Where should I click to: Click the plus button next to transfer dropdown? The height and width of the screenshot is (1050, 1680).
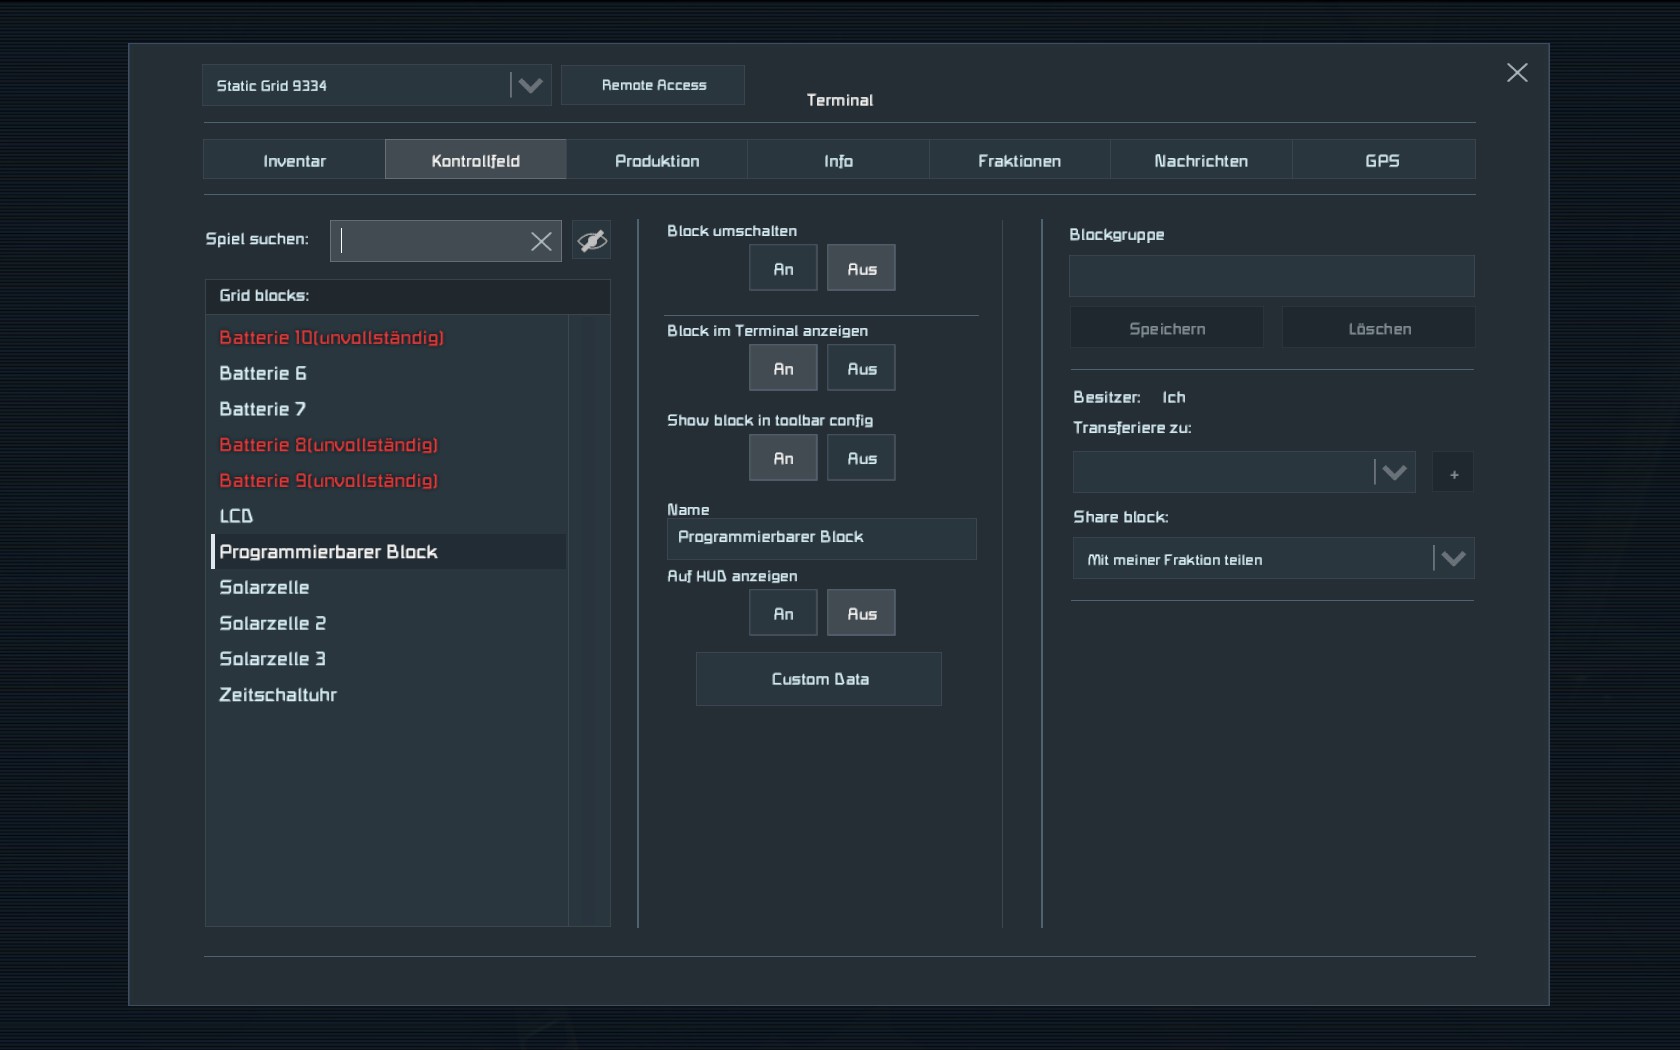tap(1453, 473)
